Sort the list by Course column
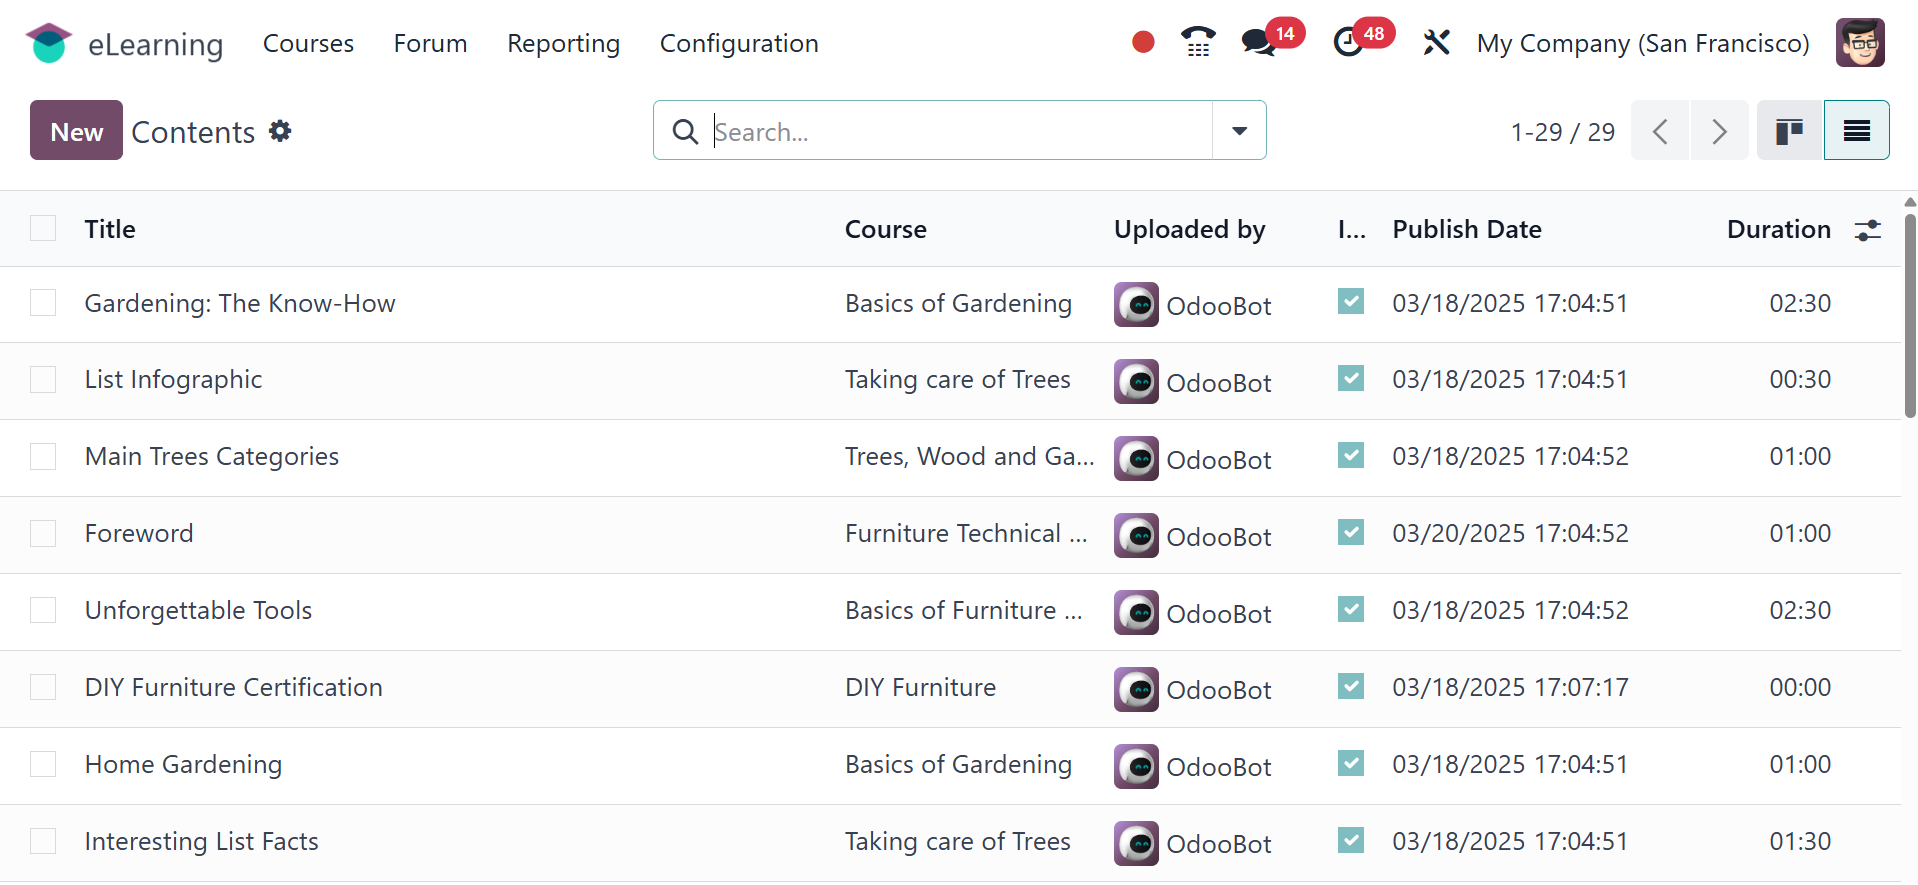The image size is (1918, 885). [x=886, y=229]
